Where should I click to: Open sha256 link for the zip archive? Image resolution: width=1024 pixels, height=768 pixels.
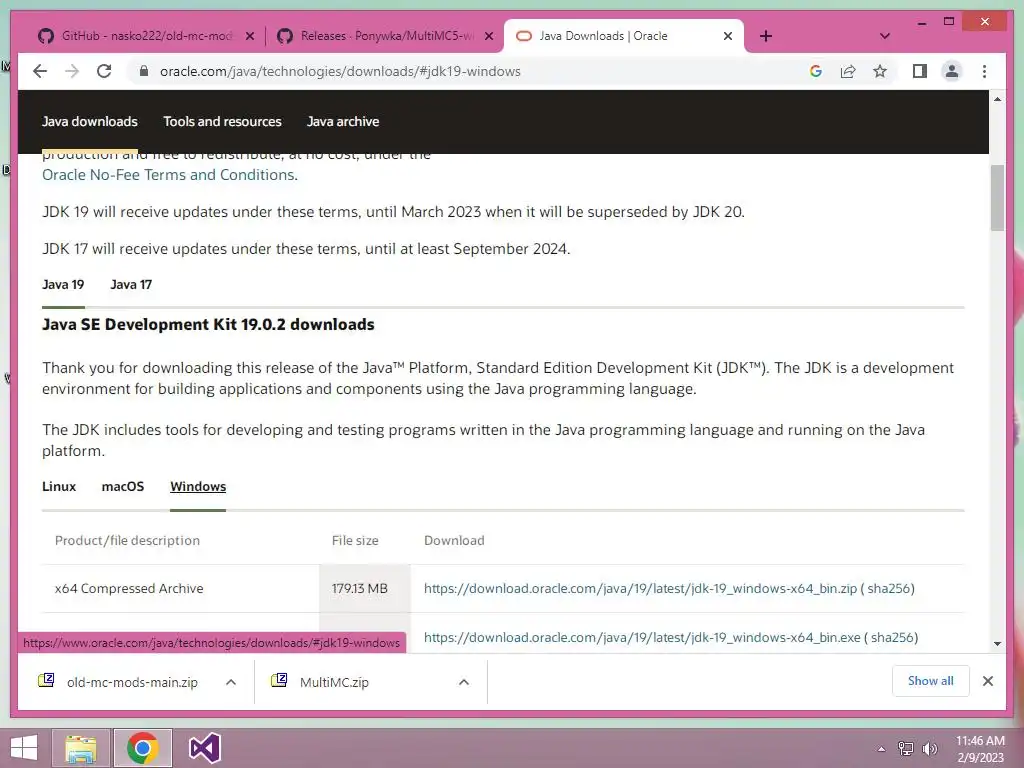tap(888, 588)
